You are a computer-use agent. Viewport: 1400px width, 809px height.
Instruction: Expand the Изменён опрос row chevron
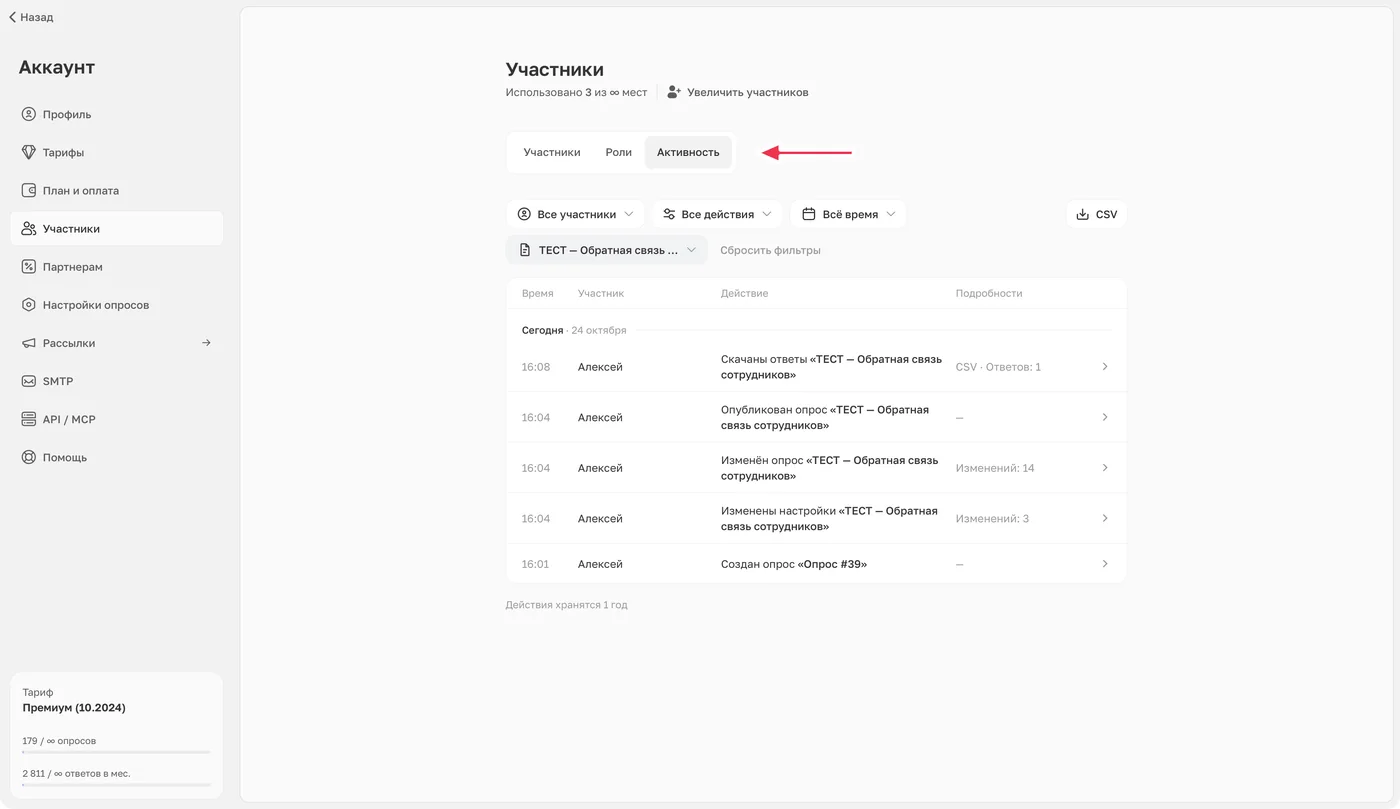tap(1105, 468)
